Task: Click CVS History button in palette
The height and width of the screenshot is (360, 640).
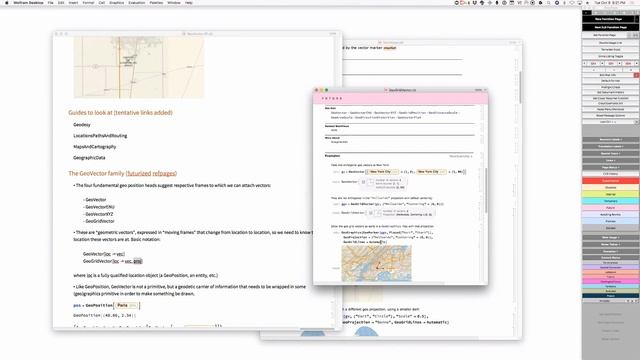Action: tap(611, 174)
